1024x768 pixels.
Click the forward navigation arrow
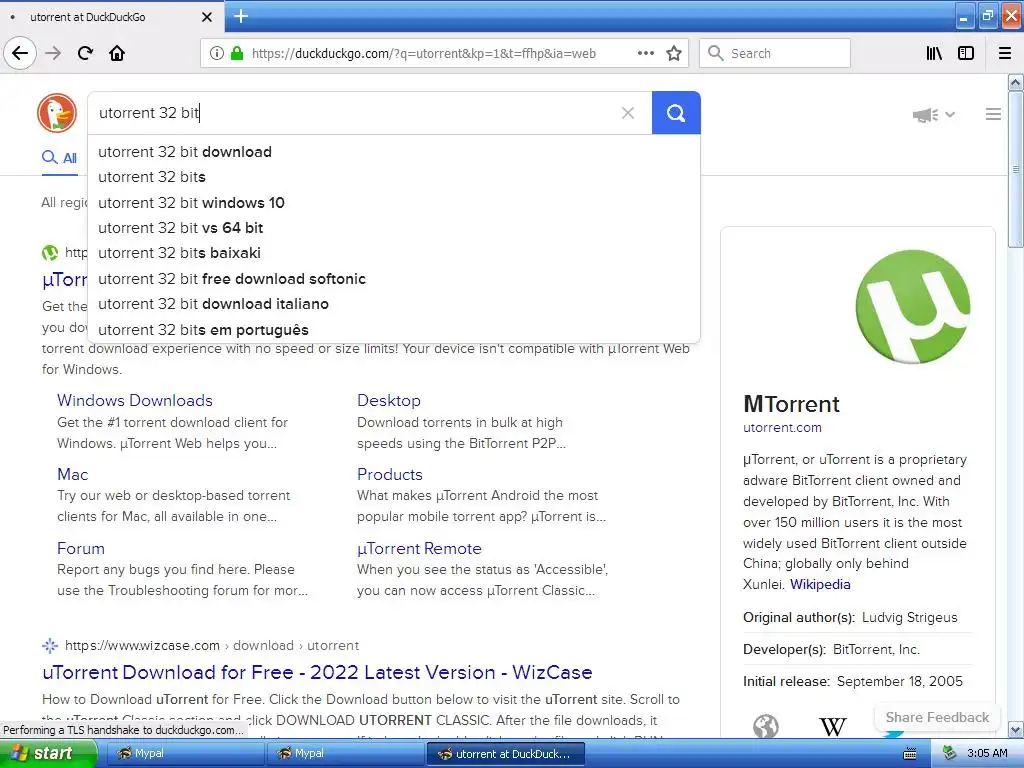pos(53,53)
